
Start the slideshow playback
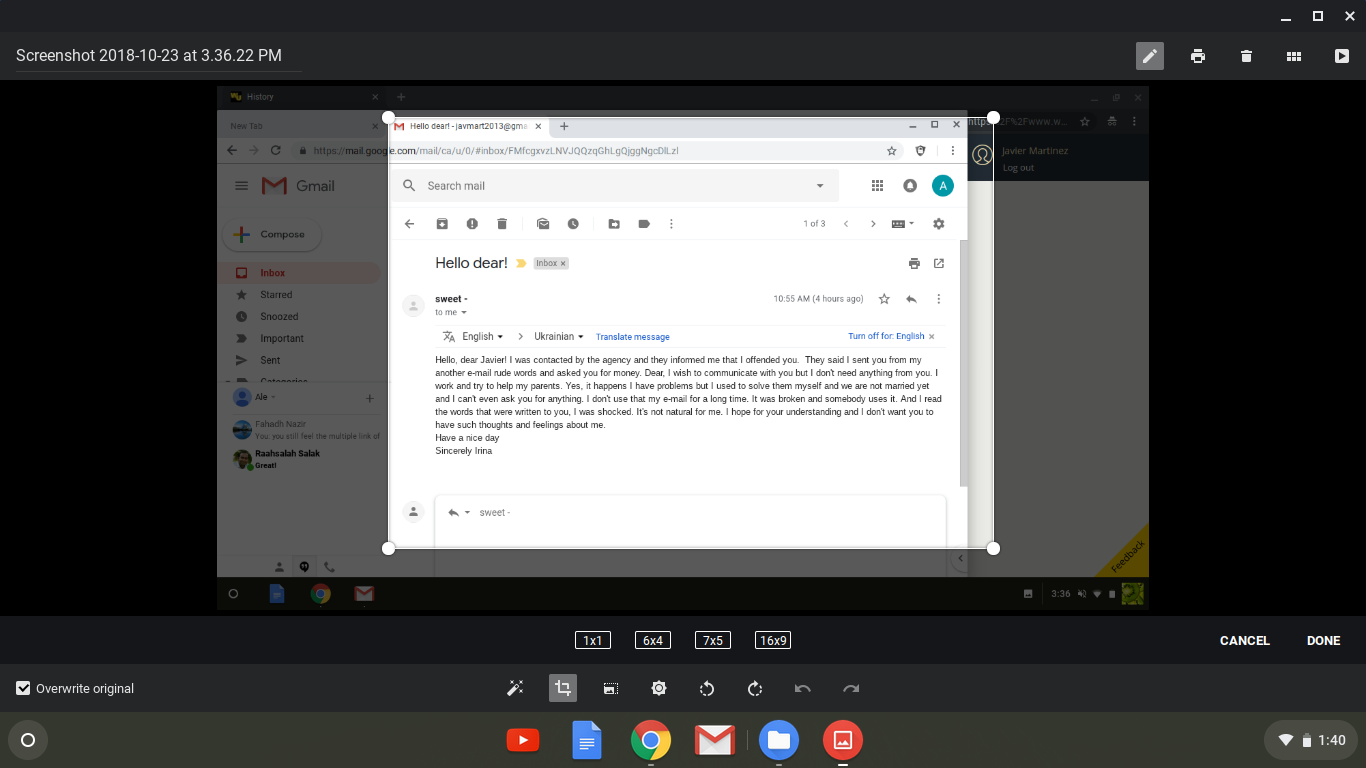coord(1342,56)
